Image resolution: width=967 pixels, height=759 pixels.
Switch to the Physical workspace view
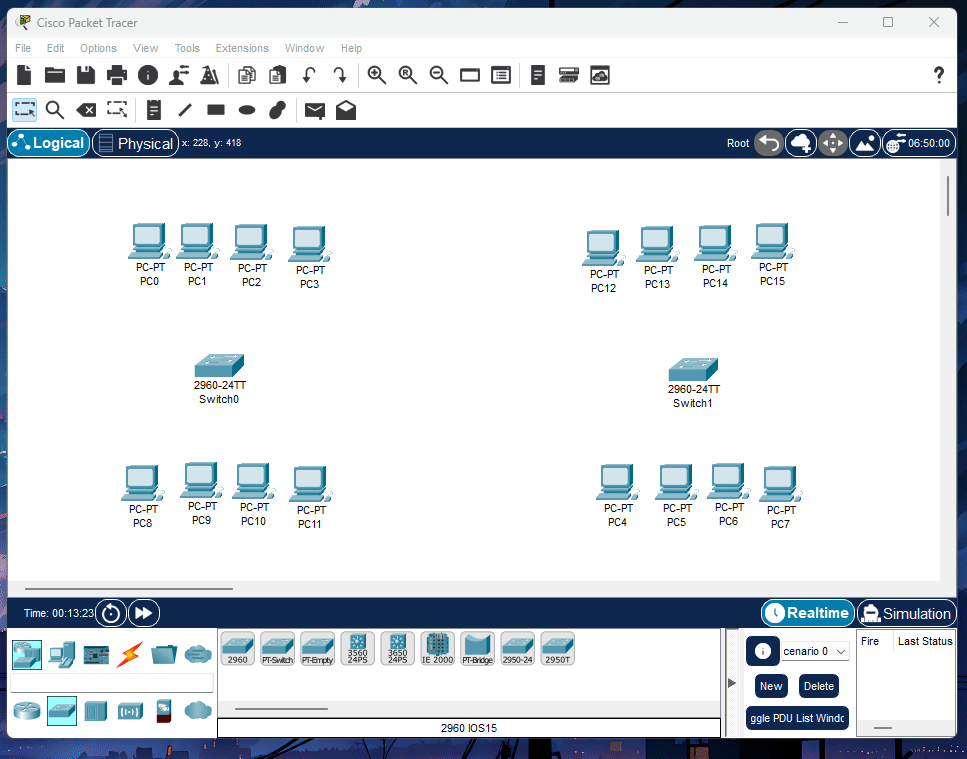click(x=136, y=144)
